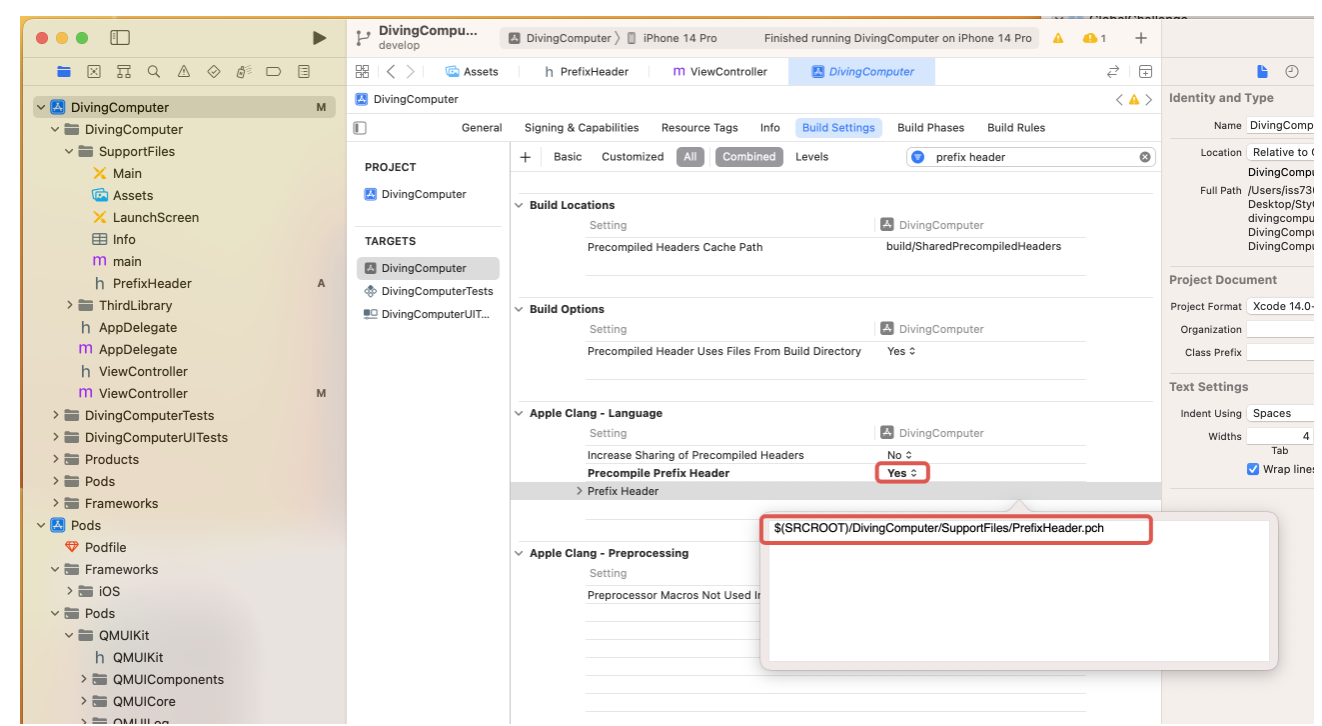Open the Debug navigator
This screenshot has width=1322, height=726.
(x=244, y=72)
